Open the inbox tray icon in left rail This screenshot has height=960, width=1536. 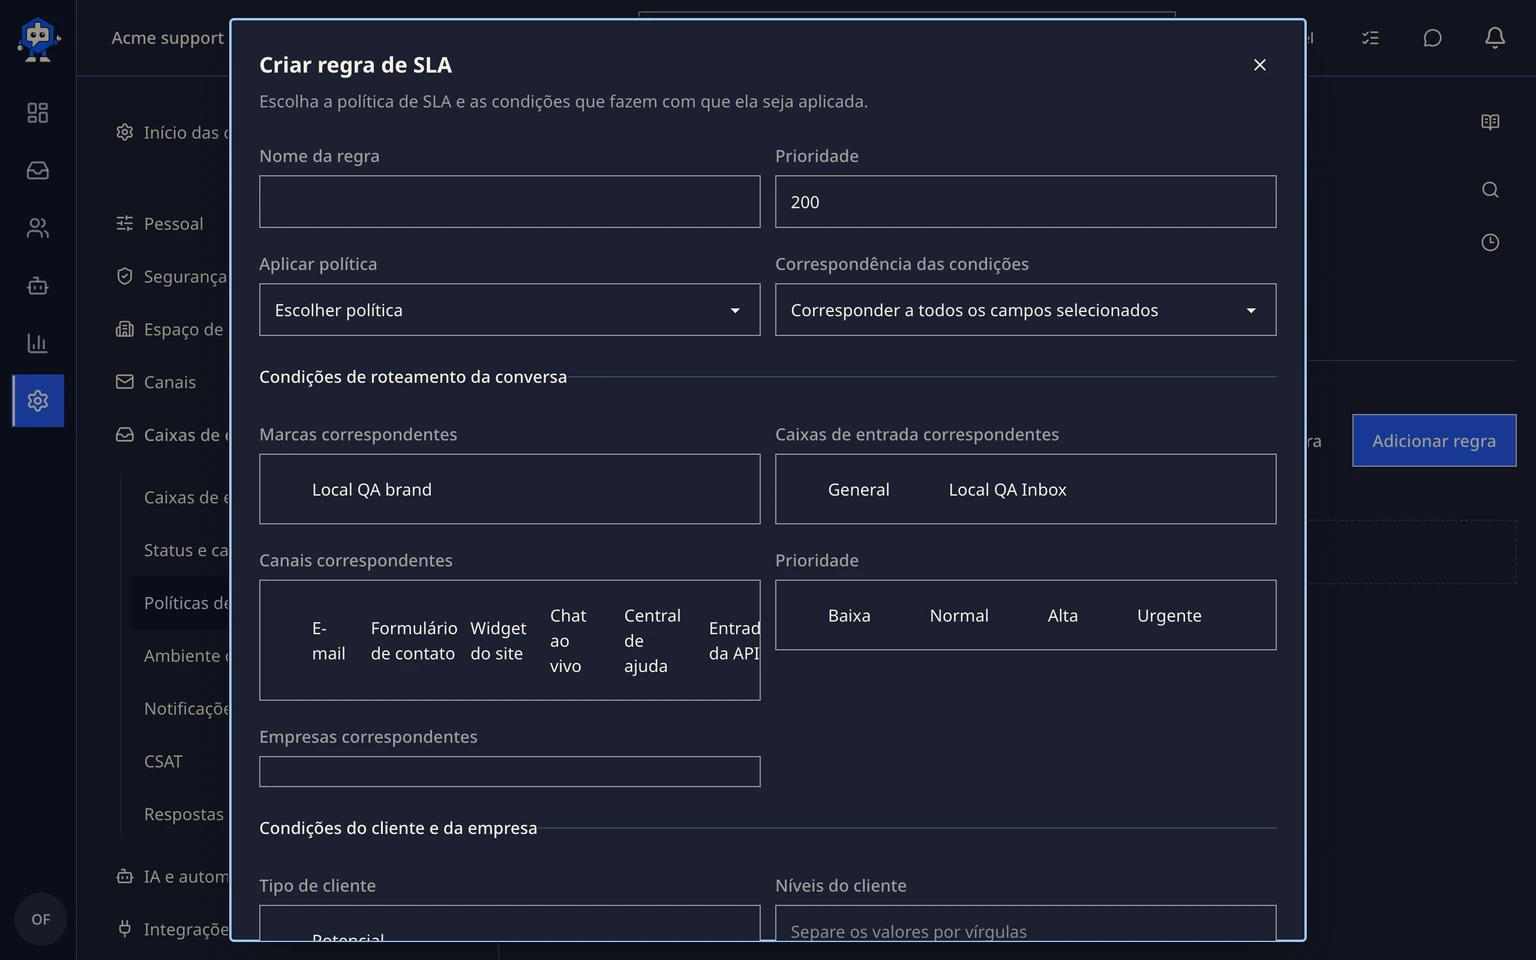click(38, 171)
